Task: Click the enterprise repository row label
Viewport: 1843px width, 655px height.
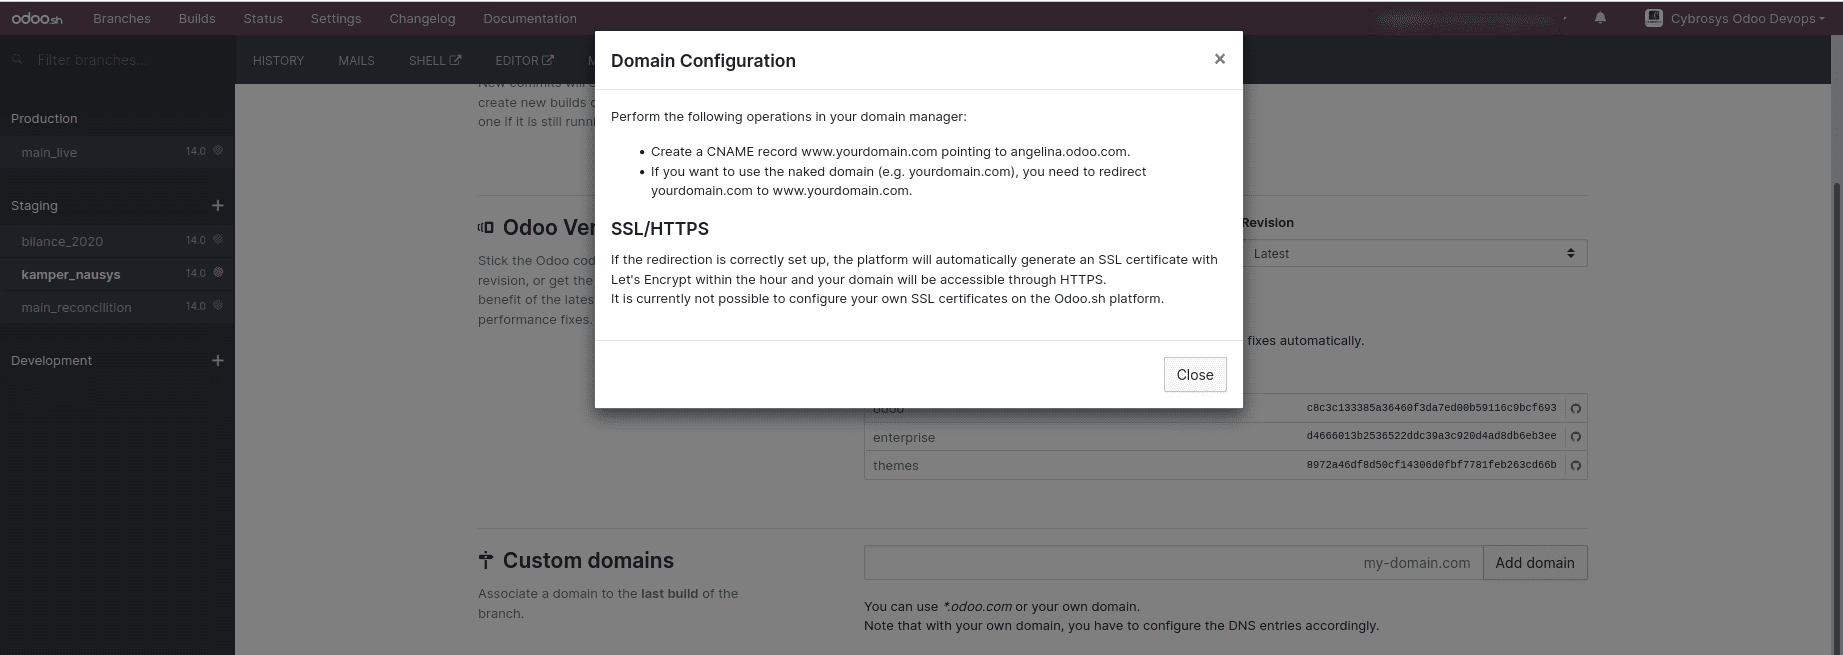Action: [904, 437]
